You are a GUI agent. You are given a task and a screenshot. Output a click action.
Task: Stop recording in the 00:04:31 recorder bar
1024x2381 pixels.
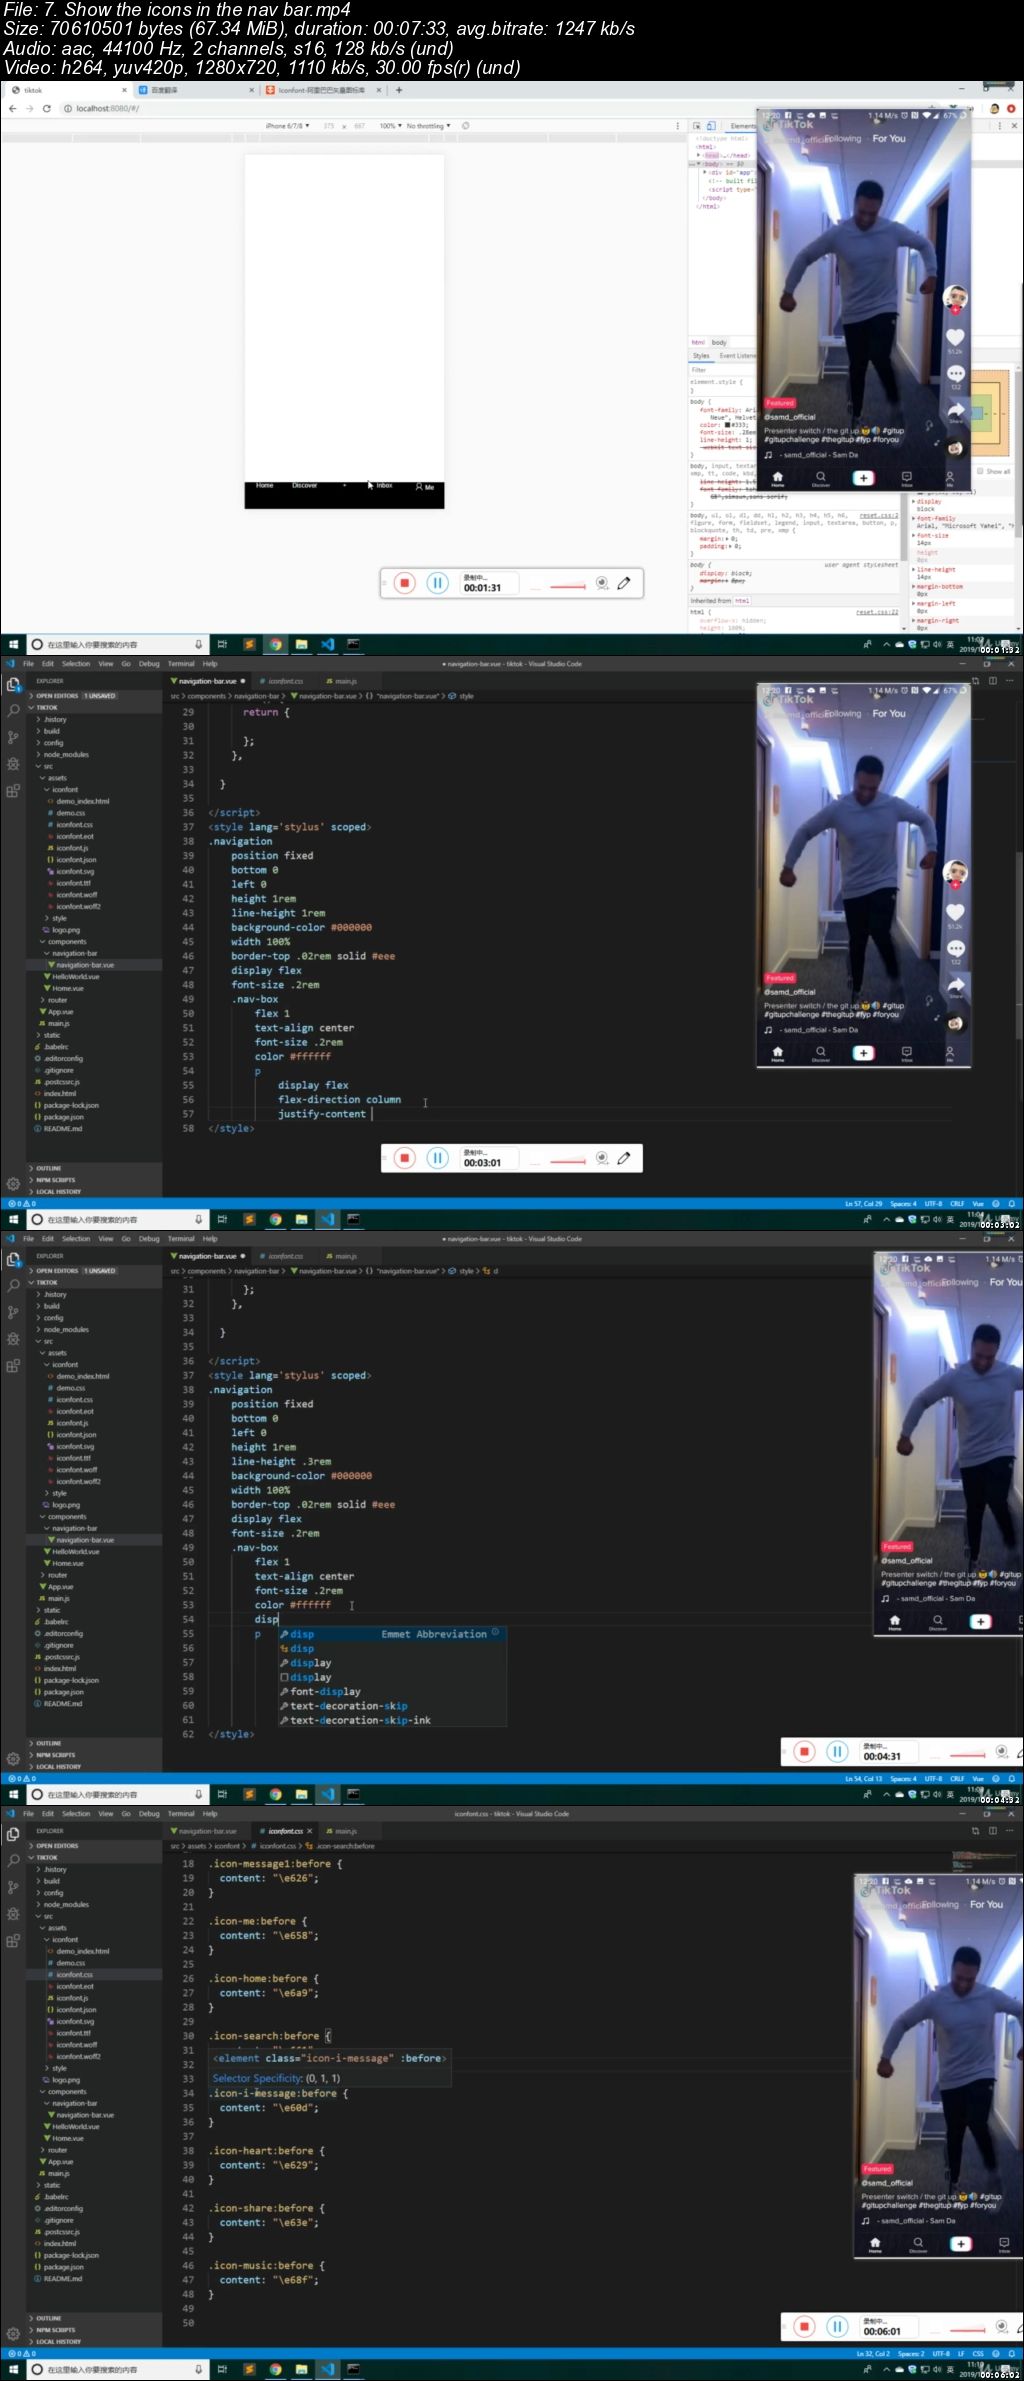click(x=805, y=1751)
